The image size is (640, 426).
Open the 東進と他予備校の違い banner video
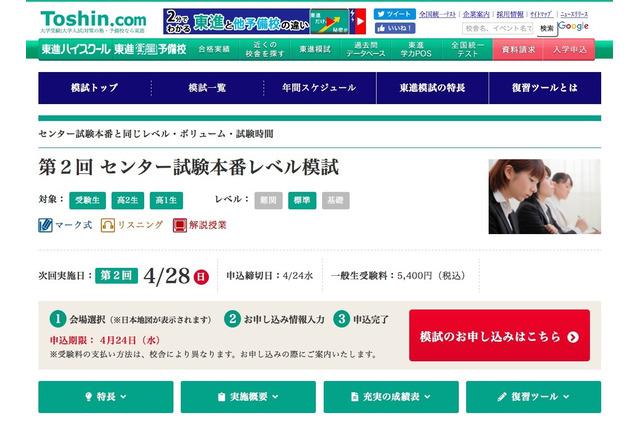tap(264, 21)
